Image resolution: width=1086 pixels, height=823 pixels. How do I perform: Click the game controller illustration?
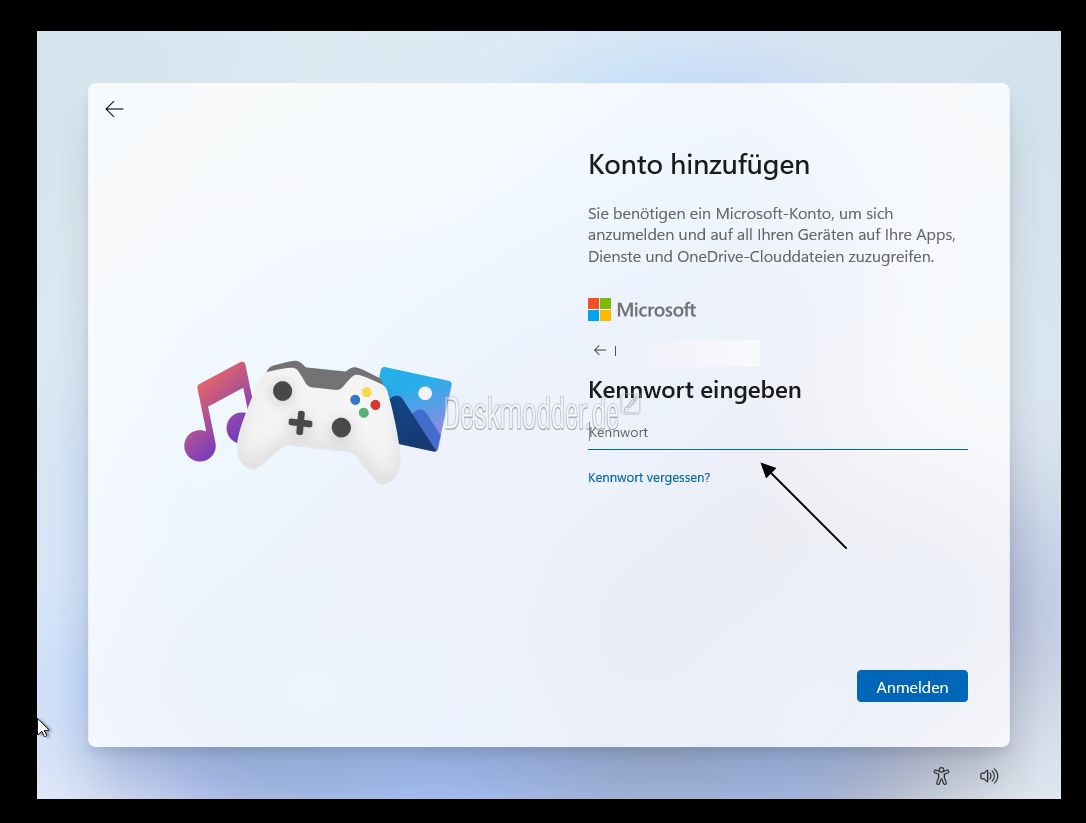pos(319,420)
